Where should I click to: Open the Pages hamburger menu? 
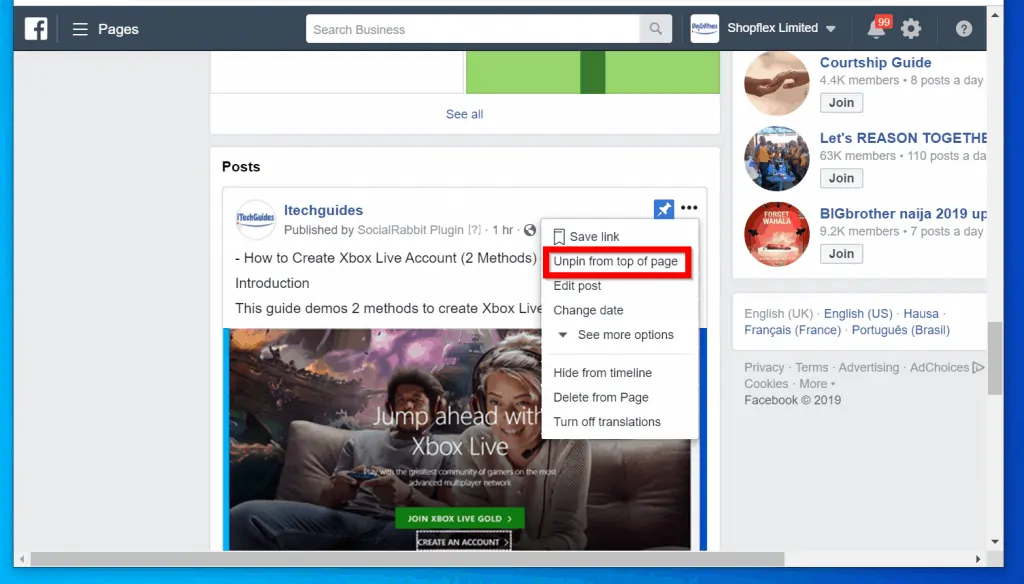[x=80, y=29]
